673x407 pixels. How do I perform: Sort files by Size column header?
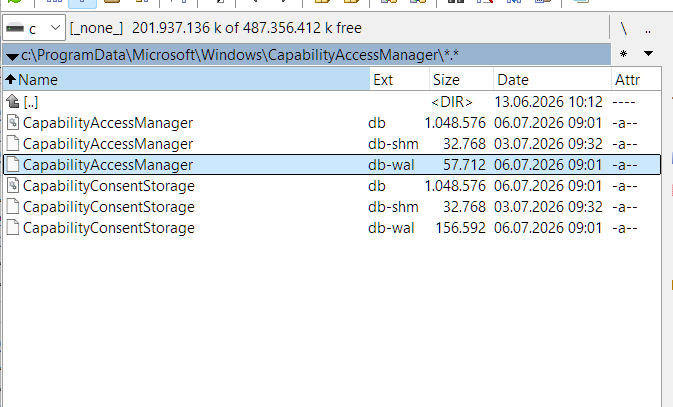pos(461,80)
